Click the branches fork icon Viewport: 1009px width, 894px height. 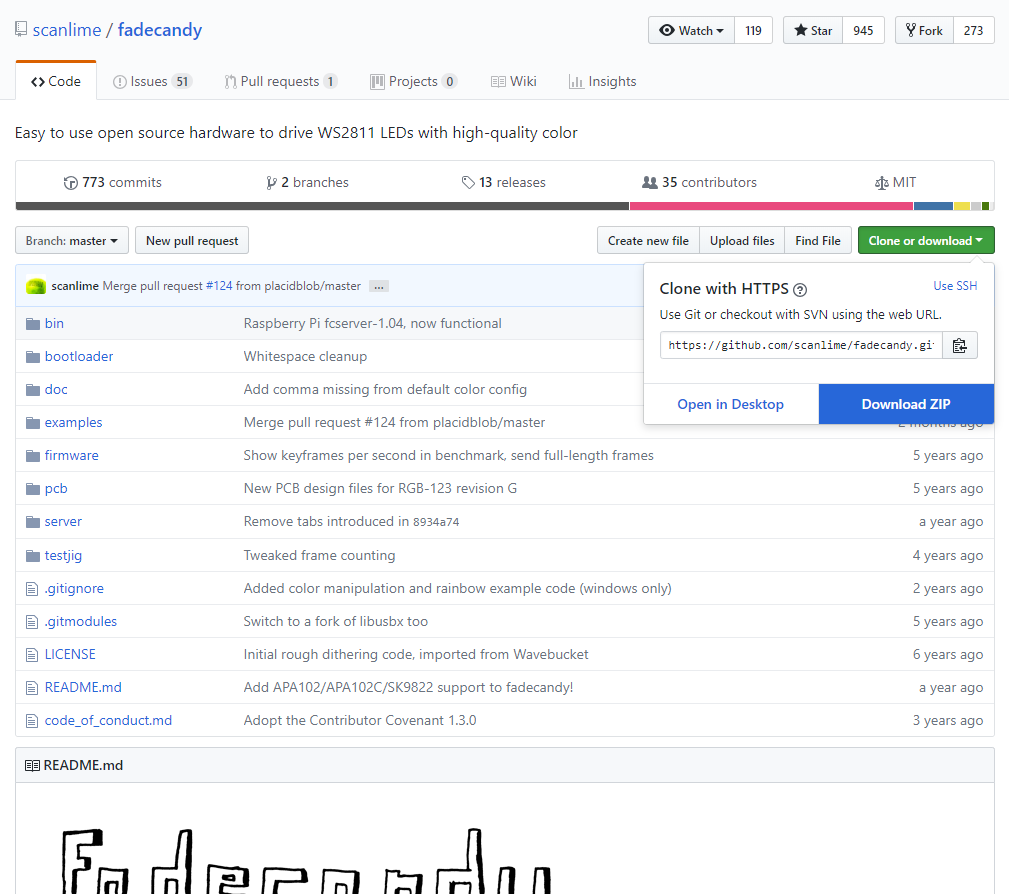coord(272,183)
